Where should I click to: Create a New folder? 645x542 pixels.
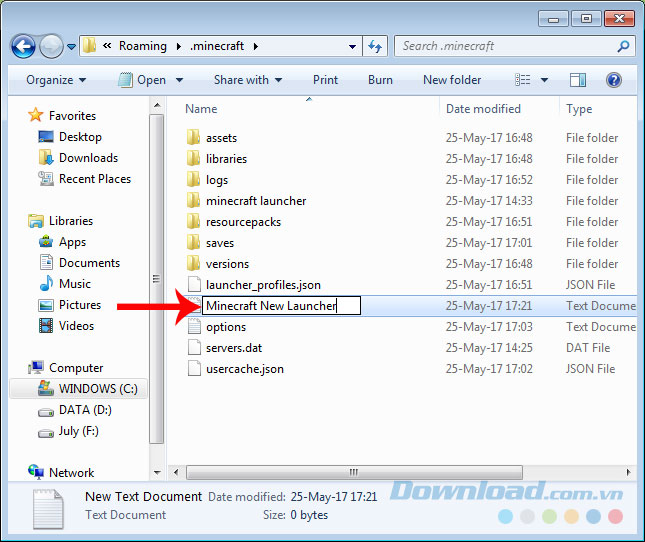(x=452, y=80)
